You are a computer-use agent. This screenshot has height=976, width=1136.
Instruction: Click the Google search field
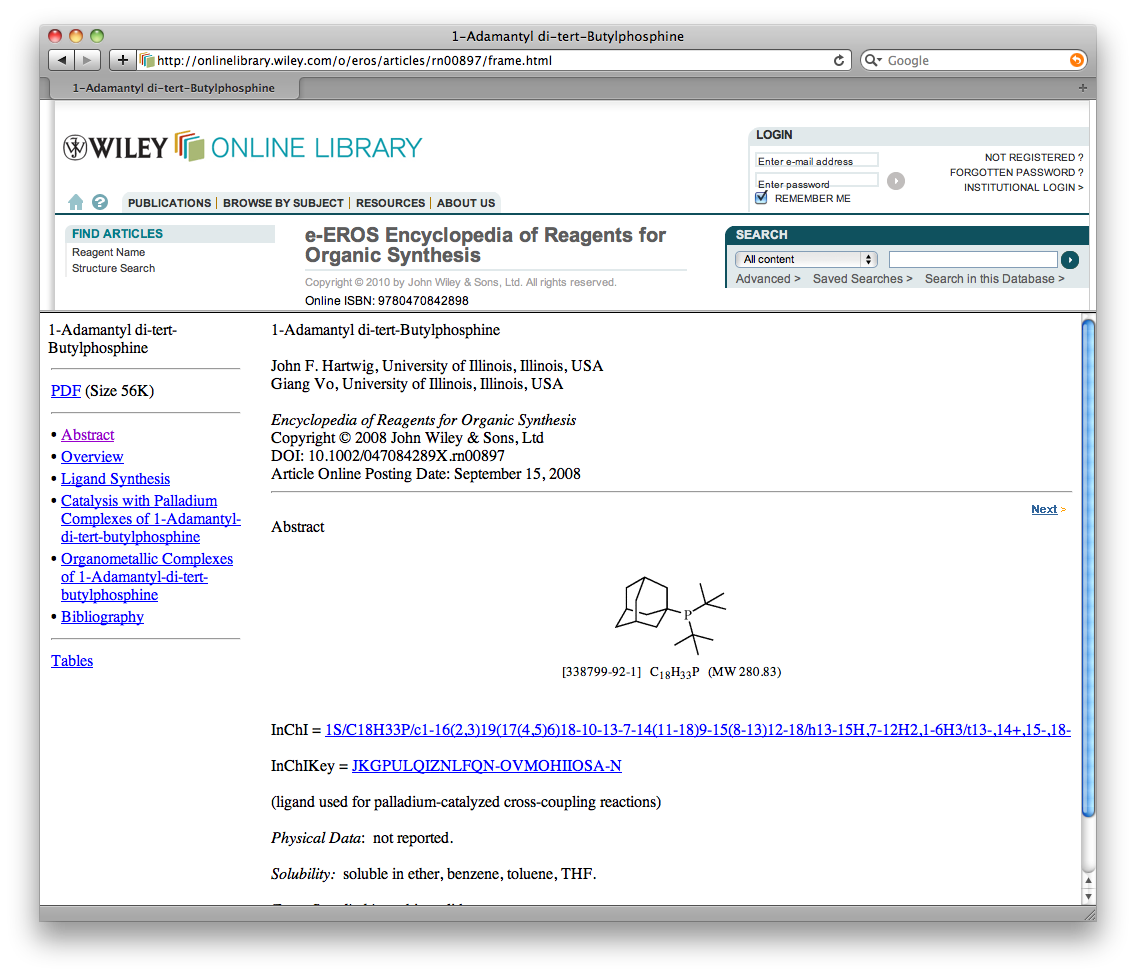click(976, 60)
